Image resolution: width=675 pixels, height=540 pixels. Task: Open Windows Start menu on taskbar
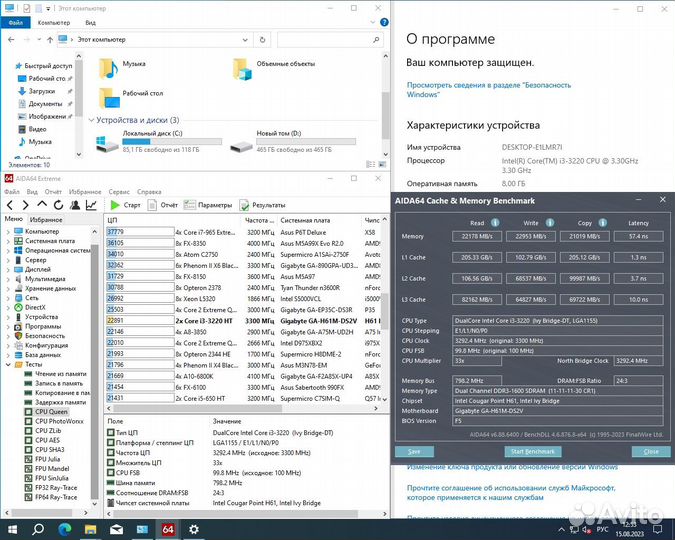pos(12,529)
